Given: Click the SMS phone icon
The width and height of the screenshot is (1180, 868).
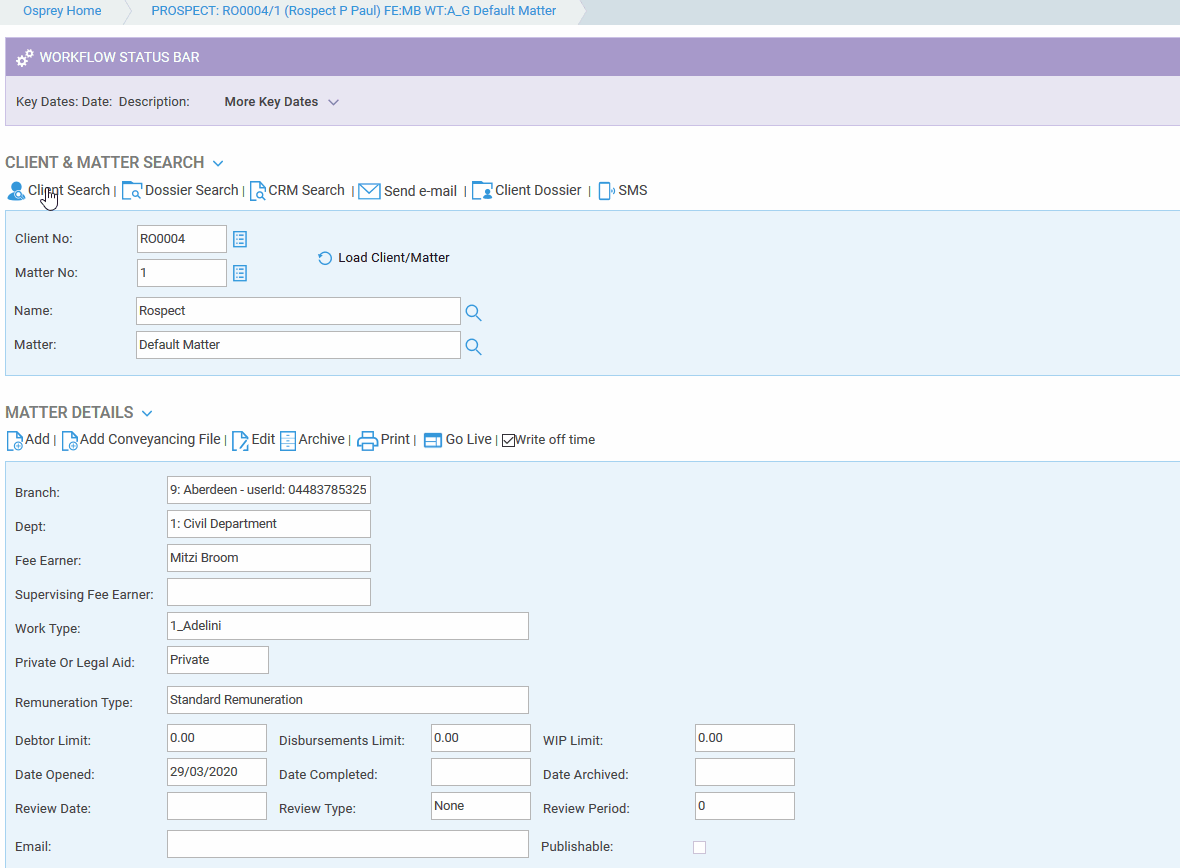Looking at the screenshot, I should click(607, 191).
